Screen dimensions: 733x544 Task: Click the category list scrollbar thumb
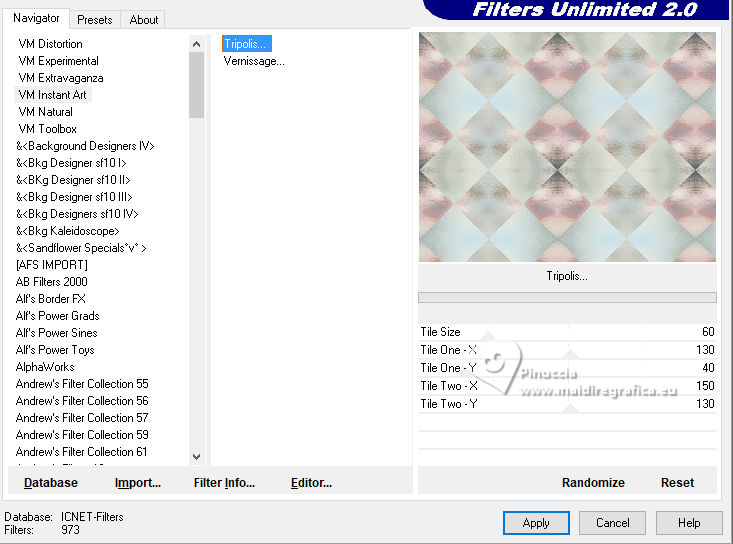pos(196,85)
